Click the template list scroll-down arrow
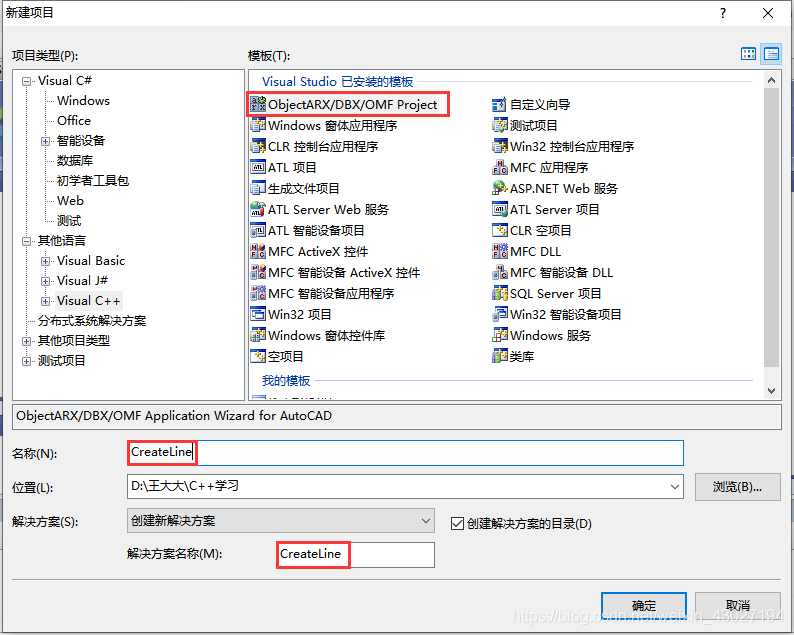Image resolution: width=794 pixels, height=635 pixels. pos(771,390)
